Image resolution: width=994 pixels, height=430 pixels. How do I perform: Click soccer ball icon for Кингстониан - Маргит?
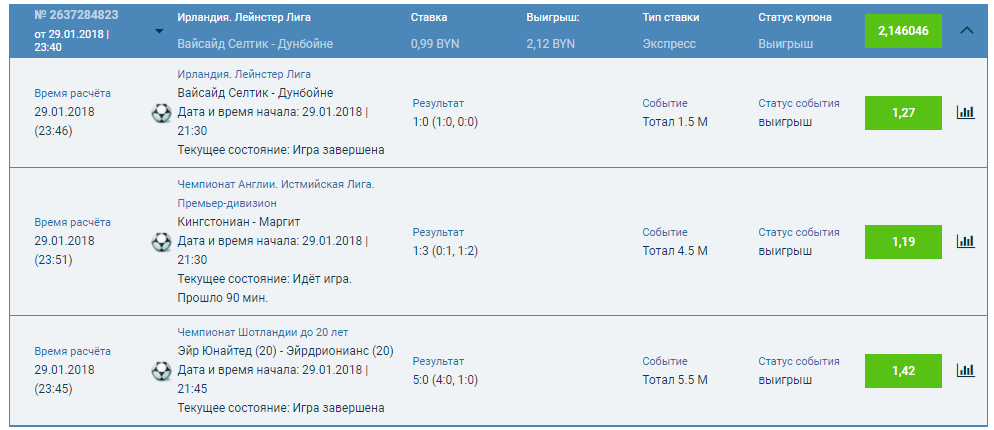[x=161, y=241]
